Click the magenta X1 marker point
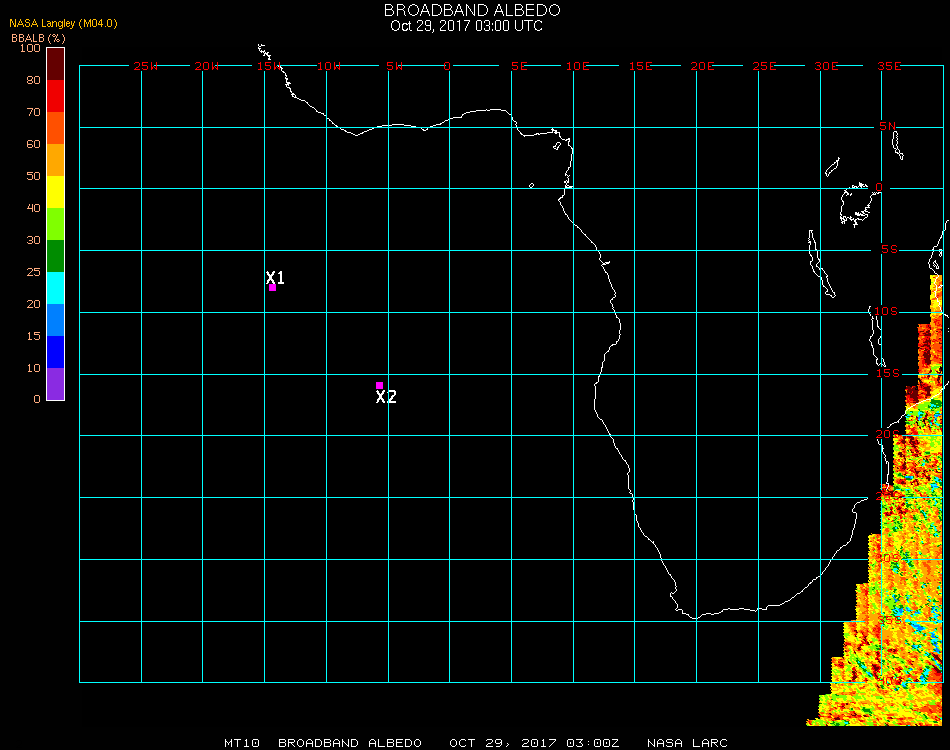 coord(272,288)
